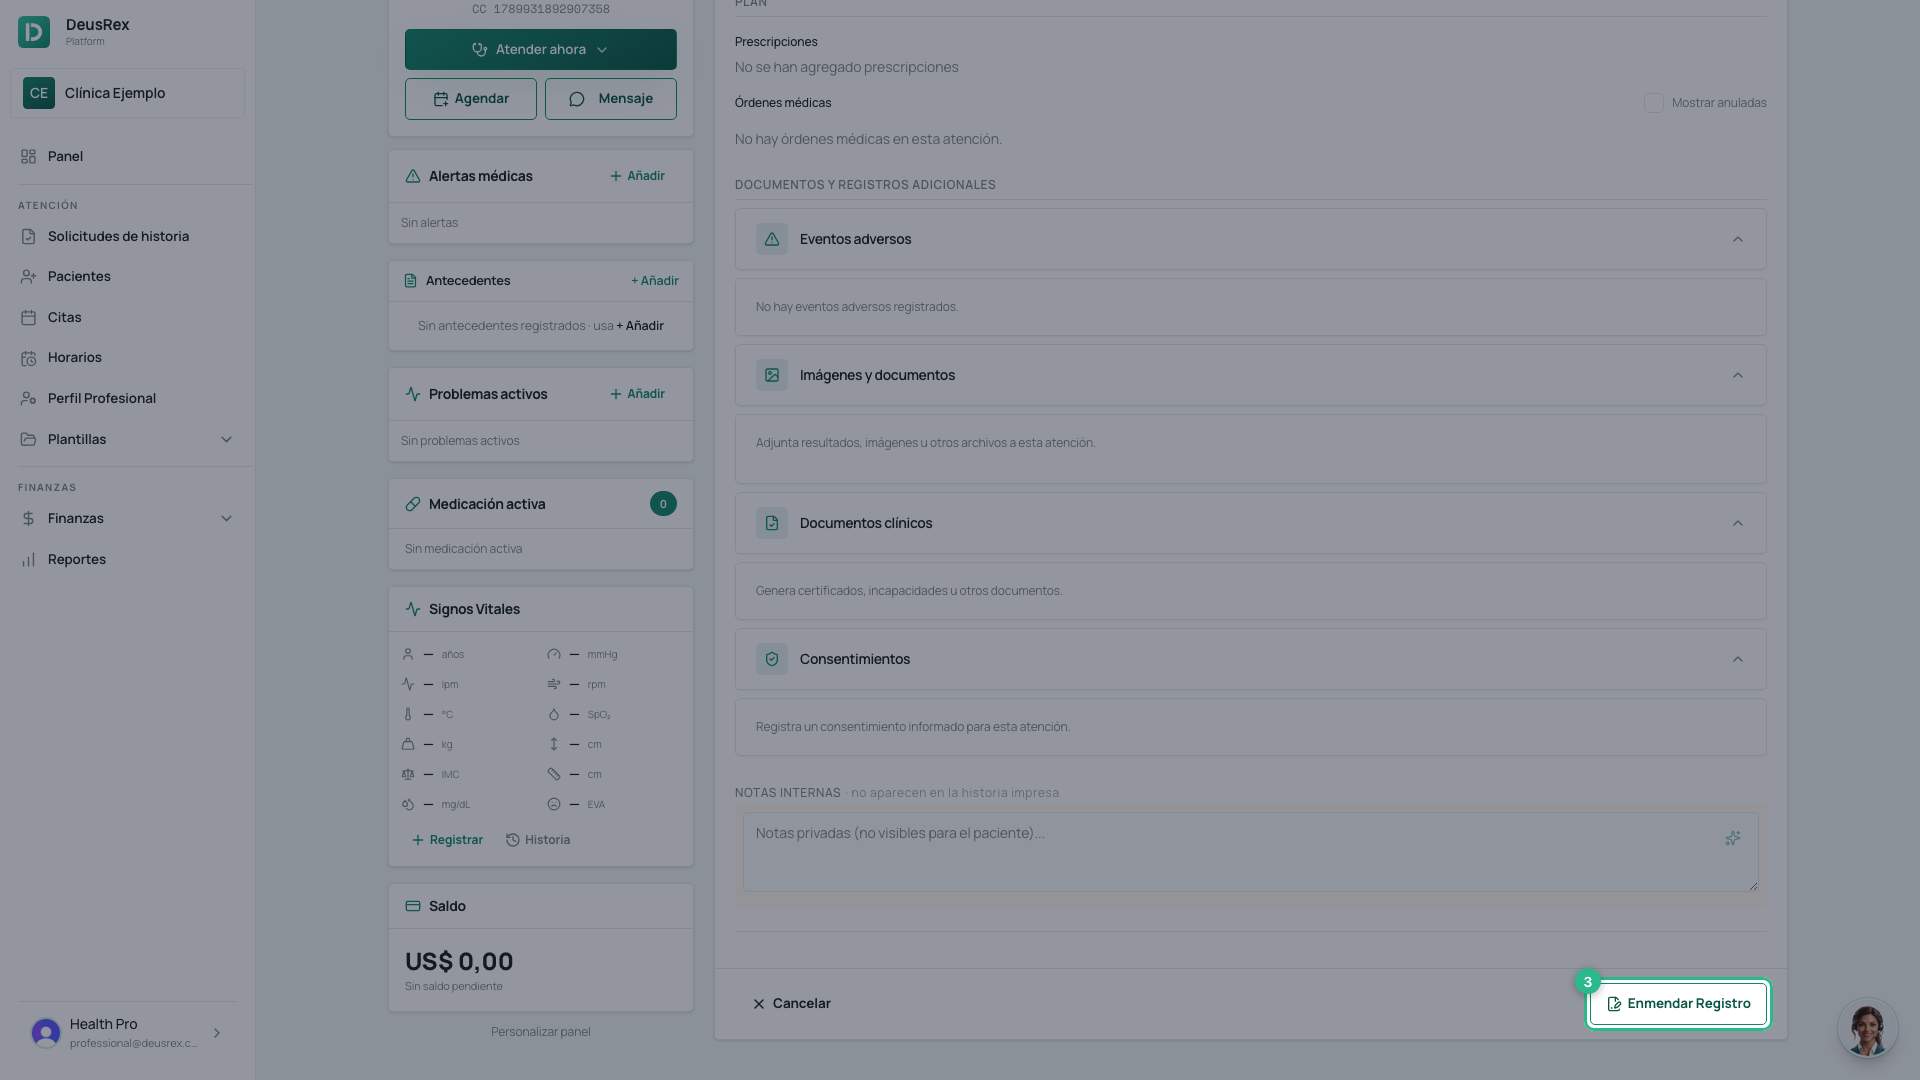Collapse the Documentos clínicos section

1738,523
